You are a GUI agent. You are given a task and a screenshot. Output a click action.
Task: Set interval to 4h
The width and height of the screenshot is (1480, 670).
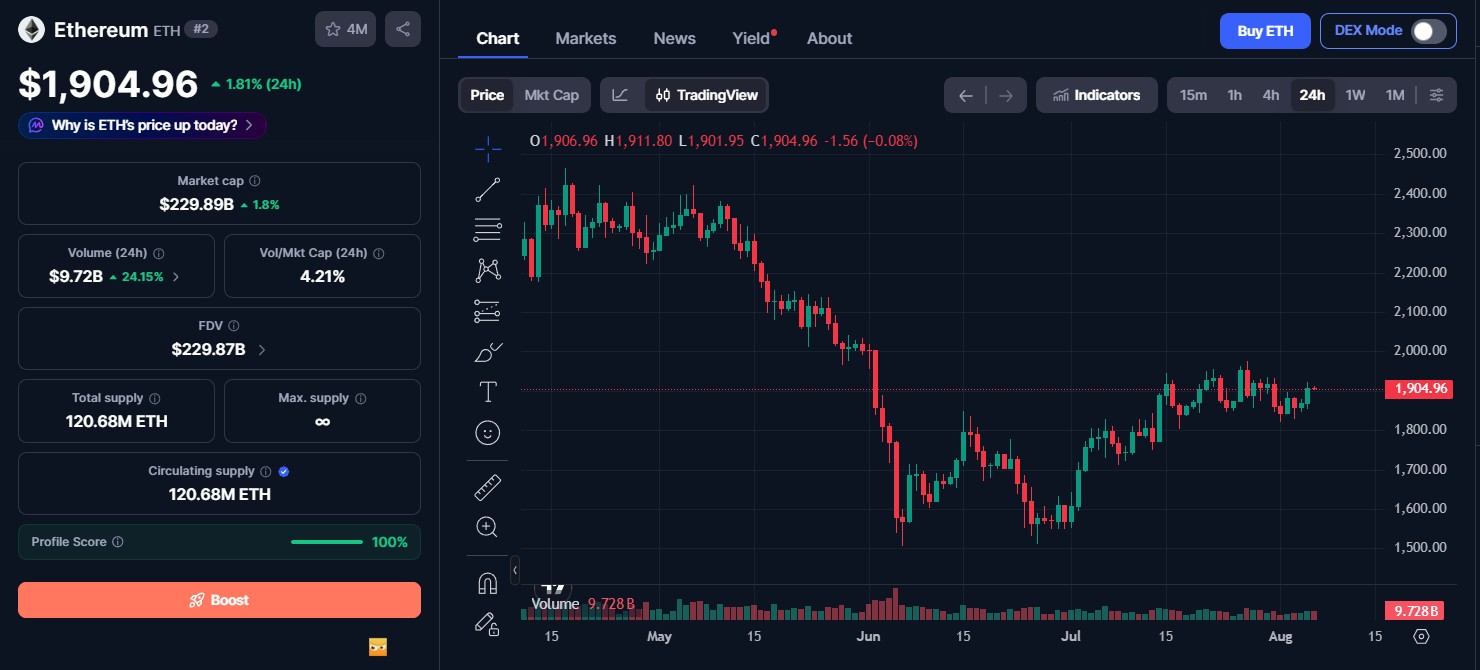(1271, 95)
